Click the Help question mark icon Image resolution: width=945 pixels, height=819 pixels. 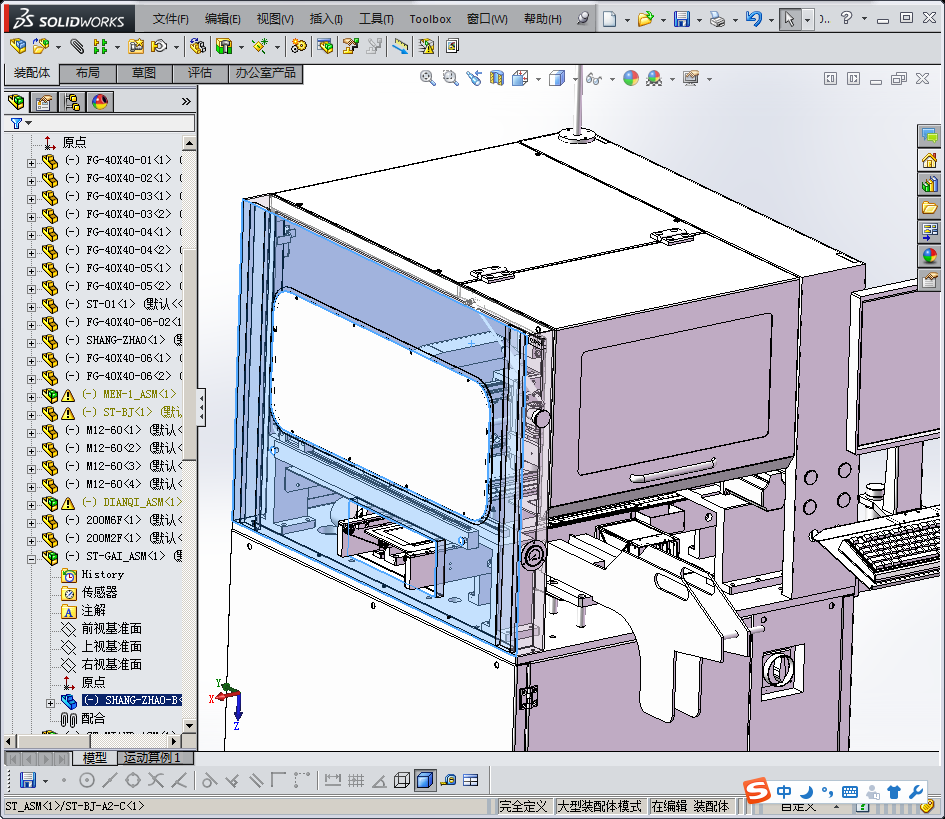[x=846, y=18]
